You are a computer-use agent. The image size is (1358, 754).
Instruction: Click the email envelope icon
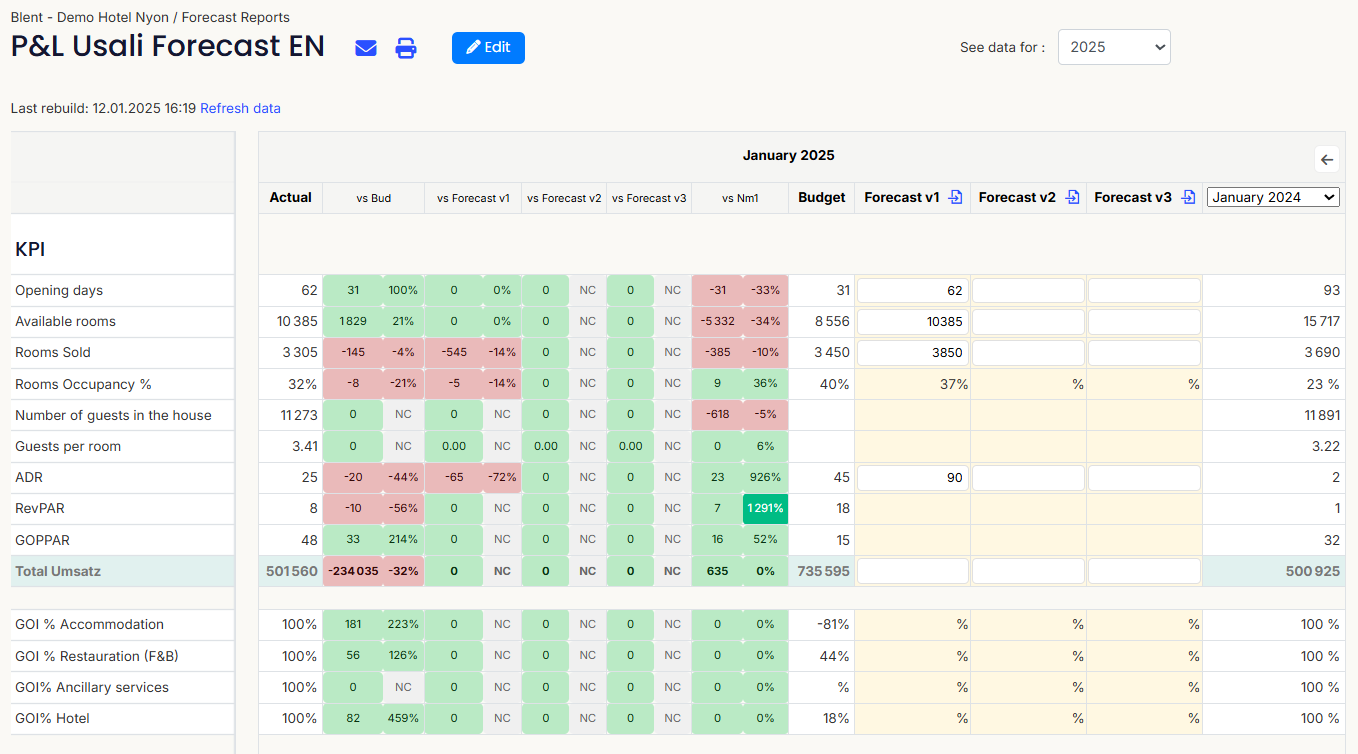pos(366,48)
